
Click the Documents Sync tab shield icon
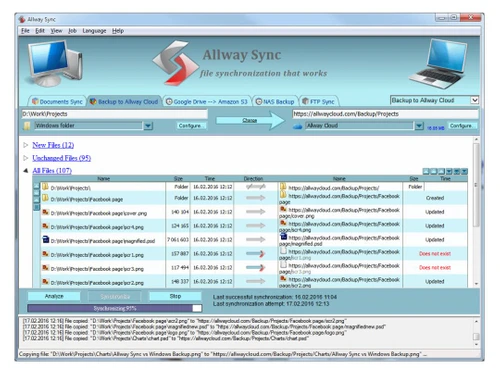coord(35,101)
